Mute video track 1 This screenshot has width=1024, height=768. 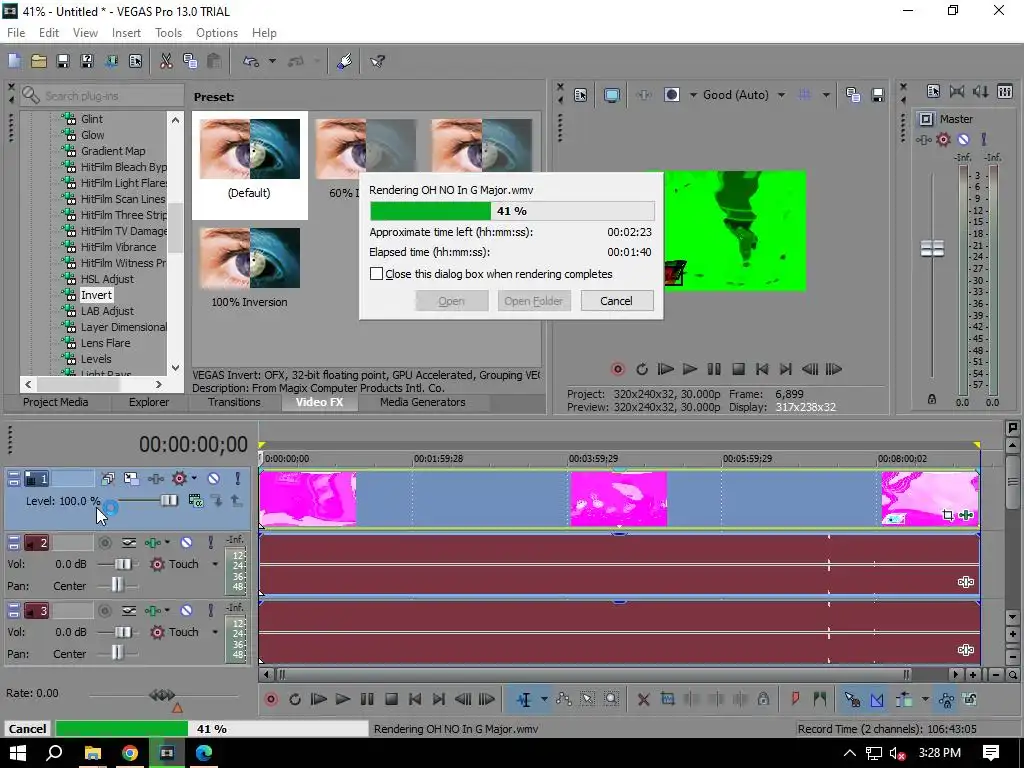click(214, 479)
